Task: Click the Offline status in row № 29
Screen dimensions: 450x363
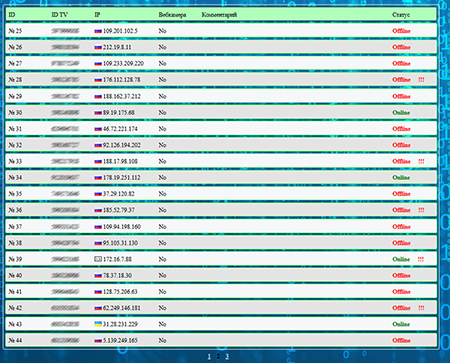Action: (401, 96)
